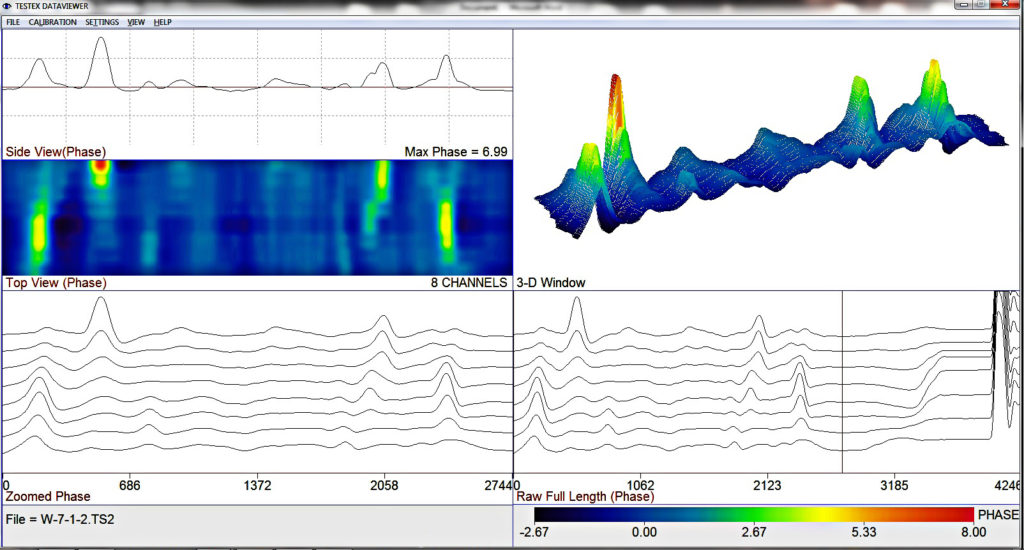1024x550 pixels.
Task: Click the 3185 axis tick in Raw Full Length
Action: pos(894,485)
